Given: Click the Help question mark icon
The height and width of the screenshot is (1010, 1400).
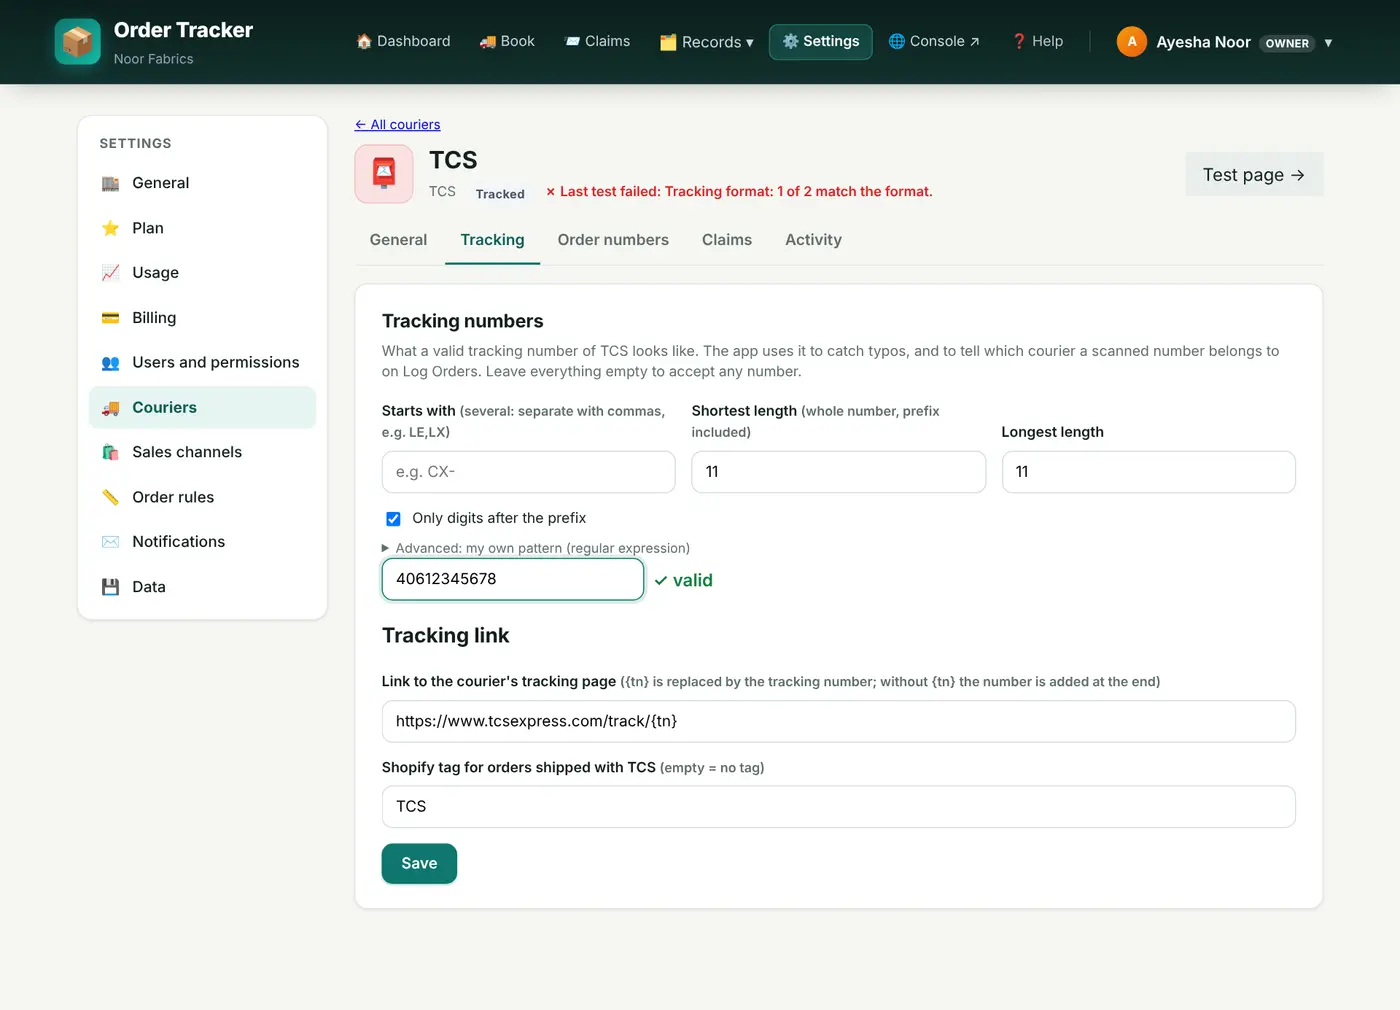Looking at the screenshot, I should [1019, 41].
